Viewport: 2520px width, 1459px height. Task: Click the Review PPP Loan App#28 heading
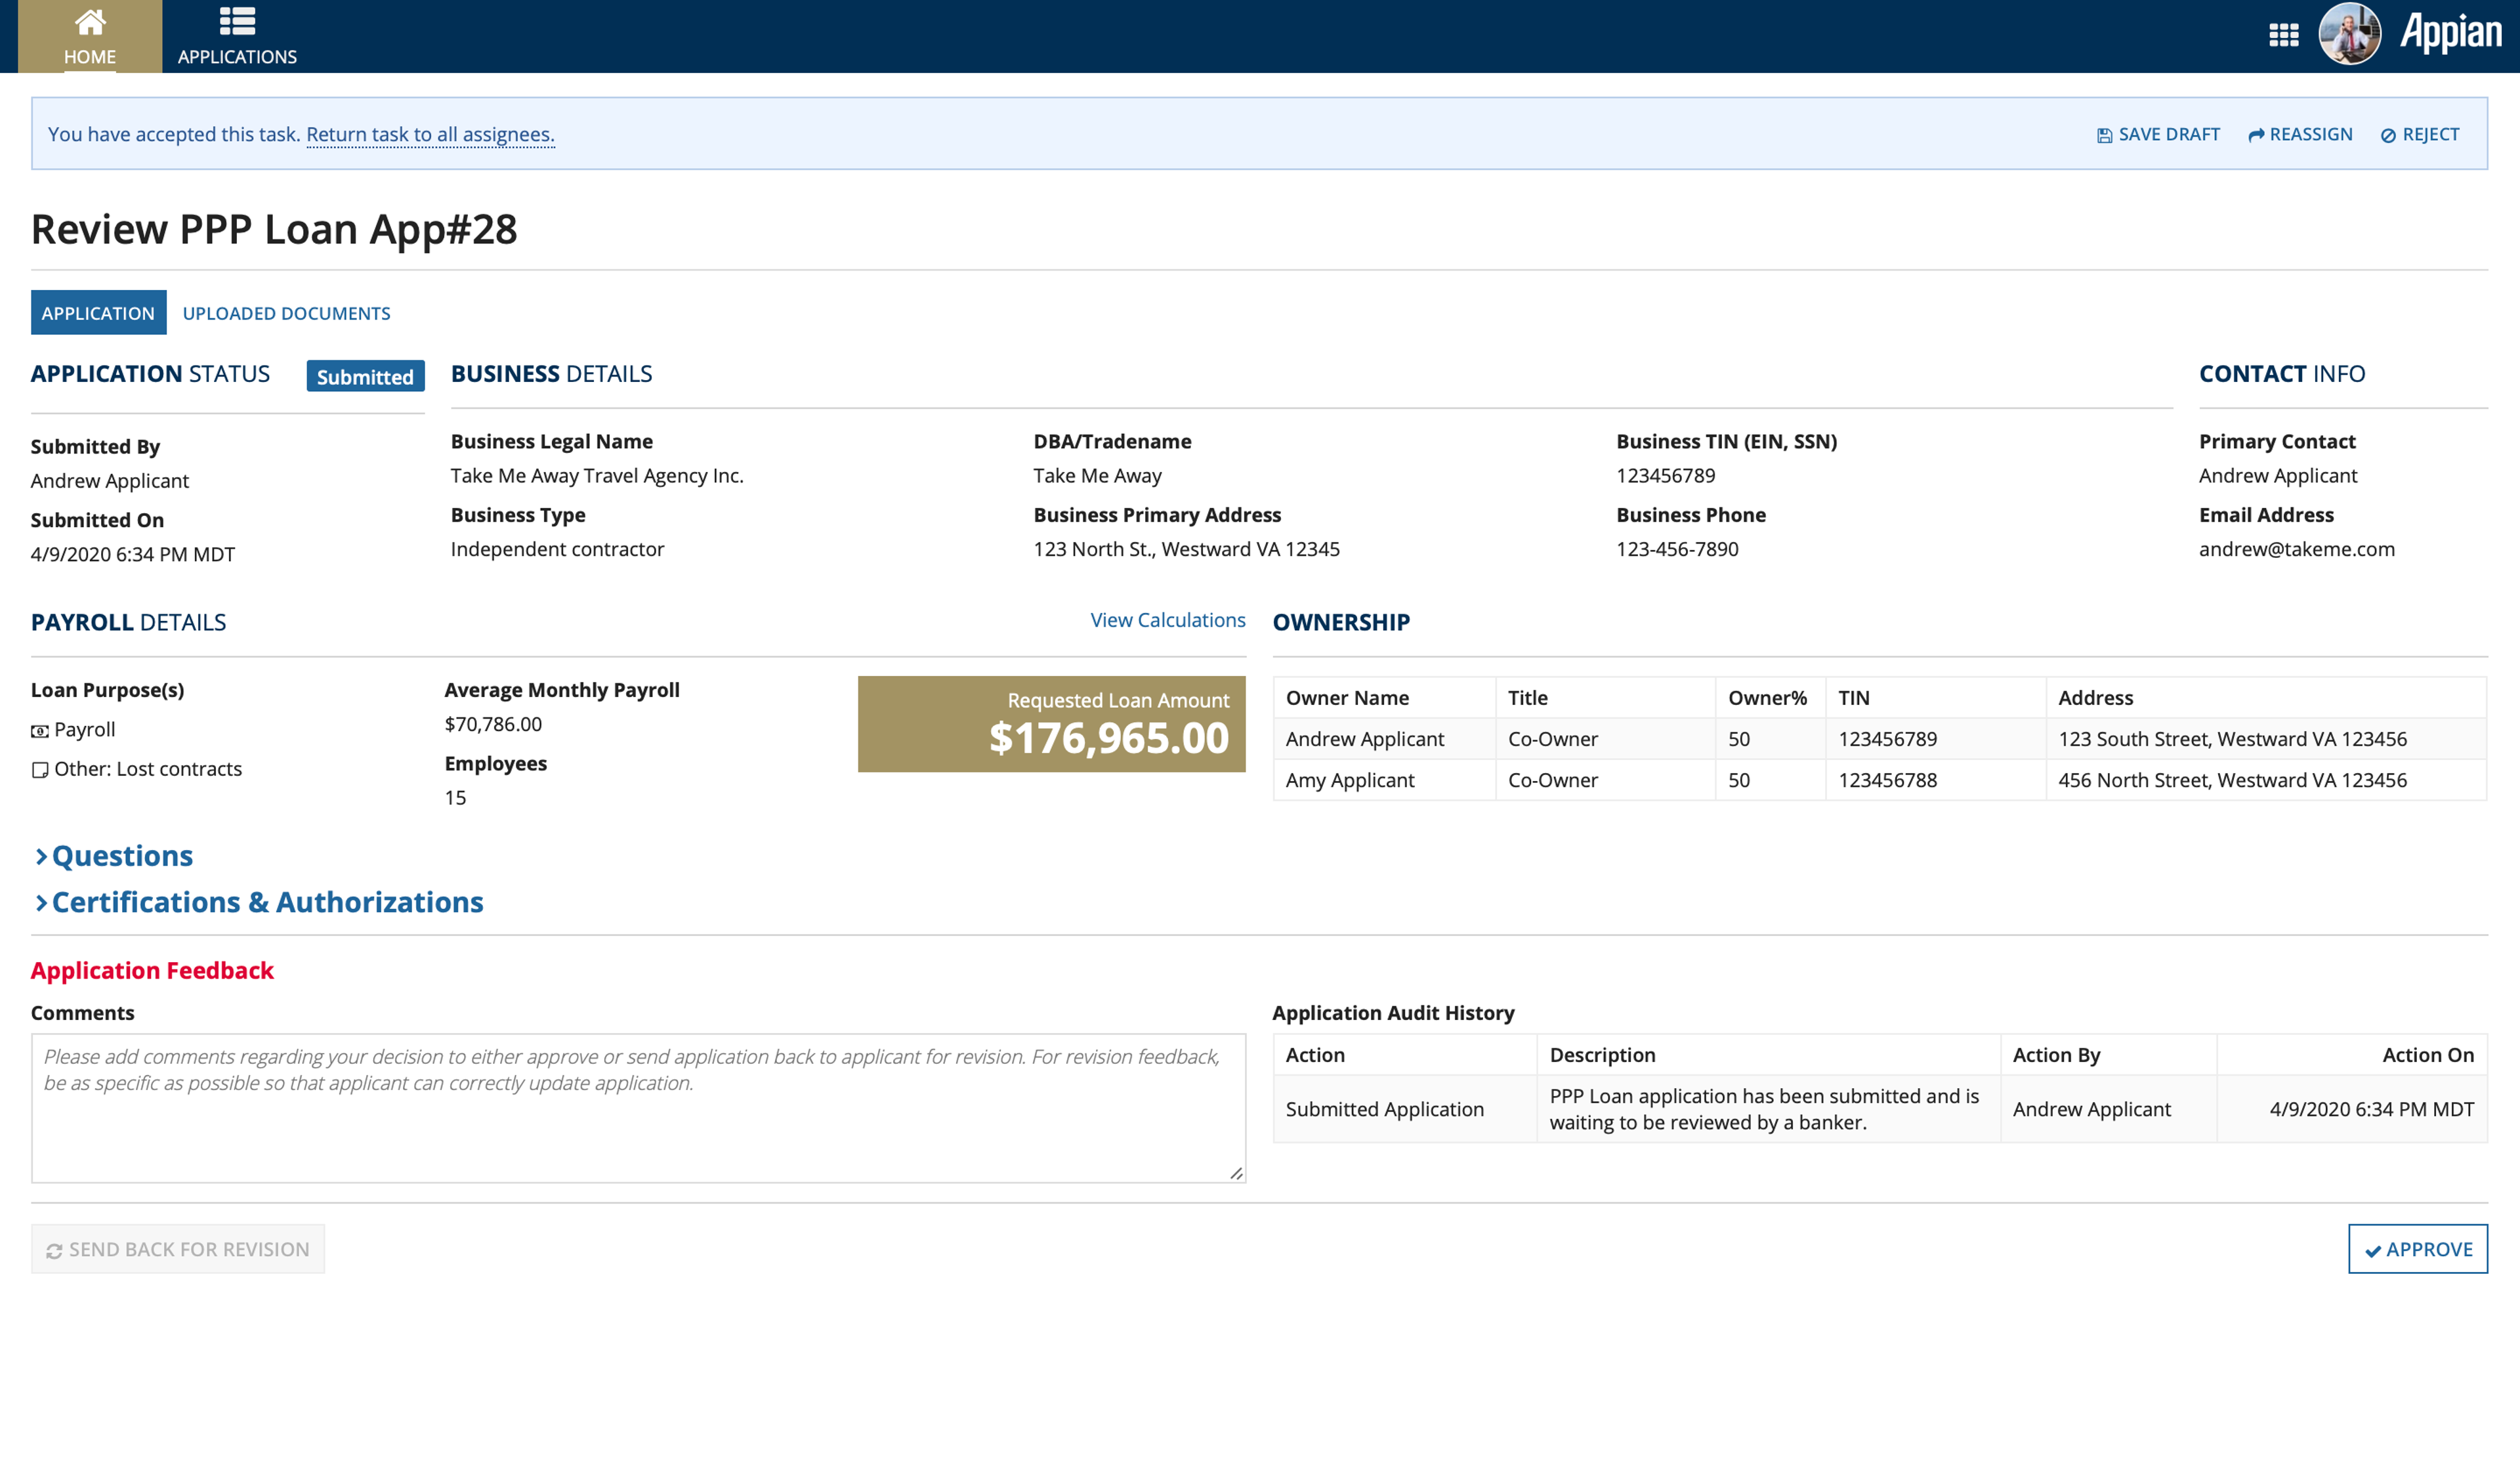point(274,229)
